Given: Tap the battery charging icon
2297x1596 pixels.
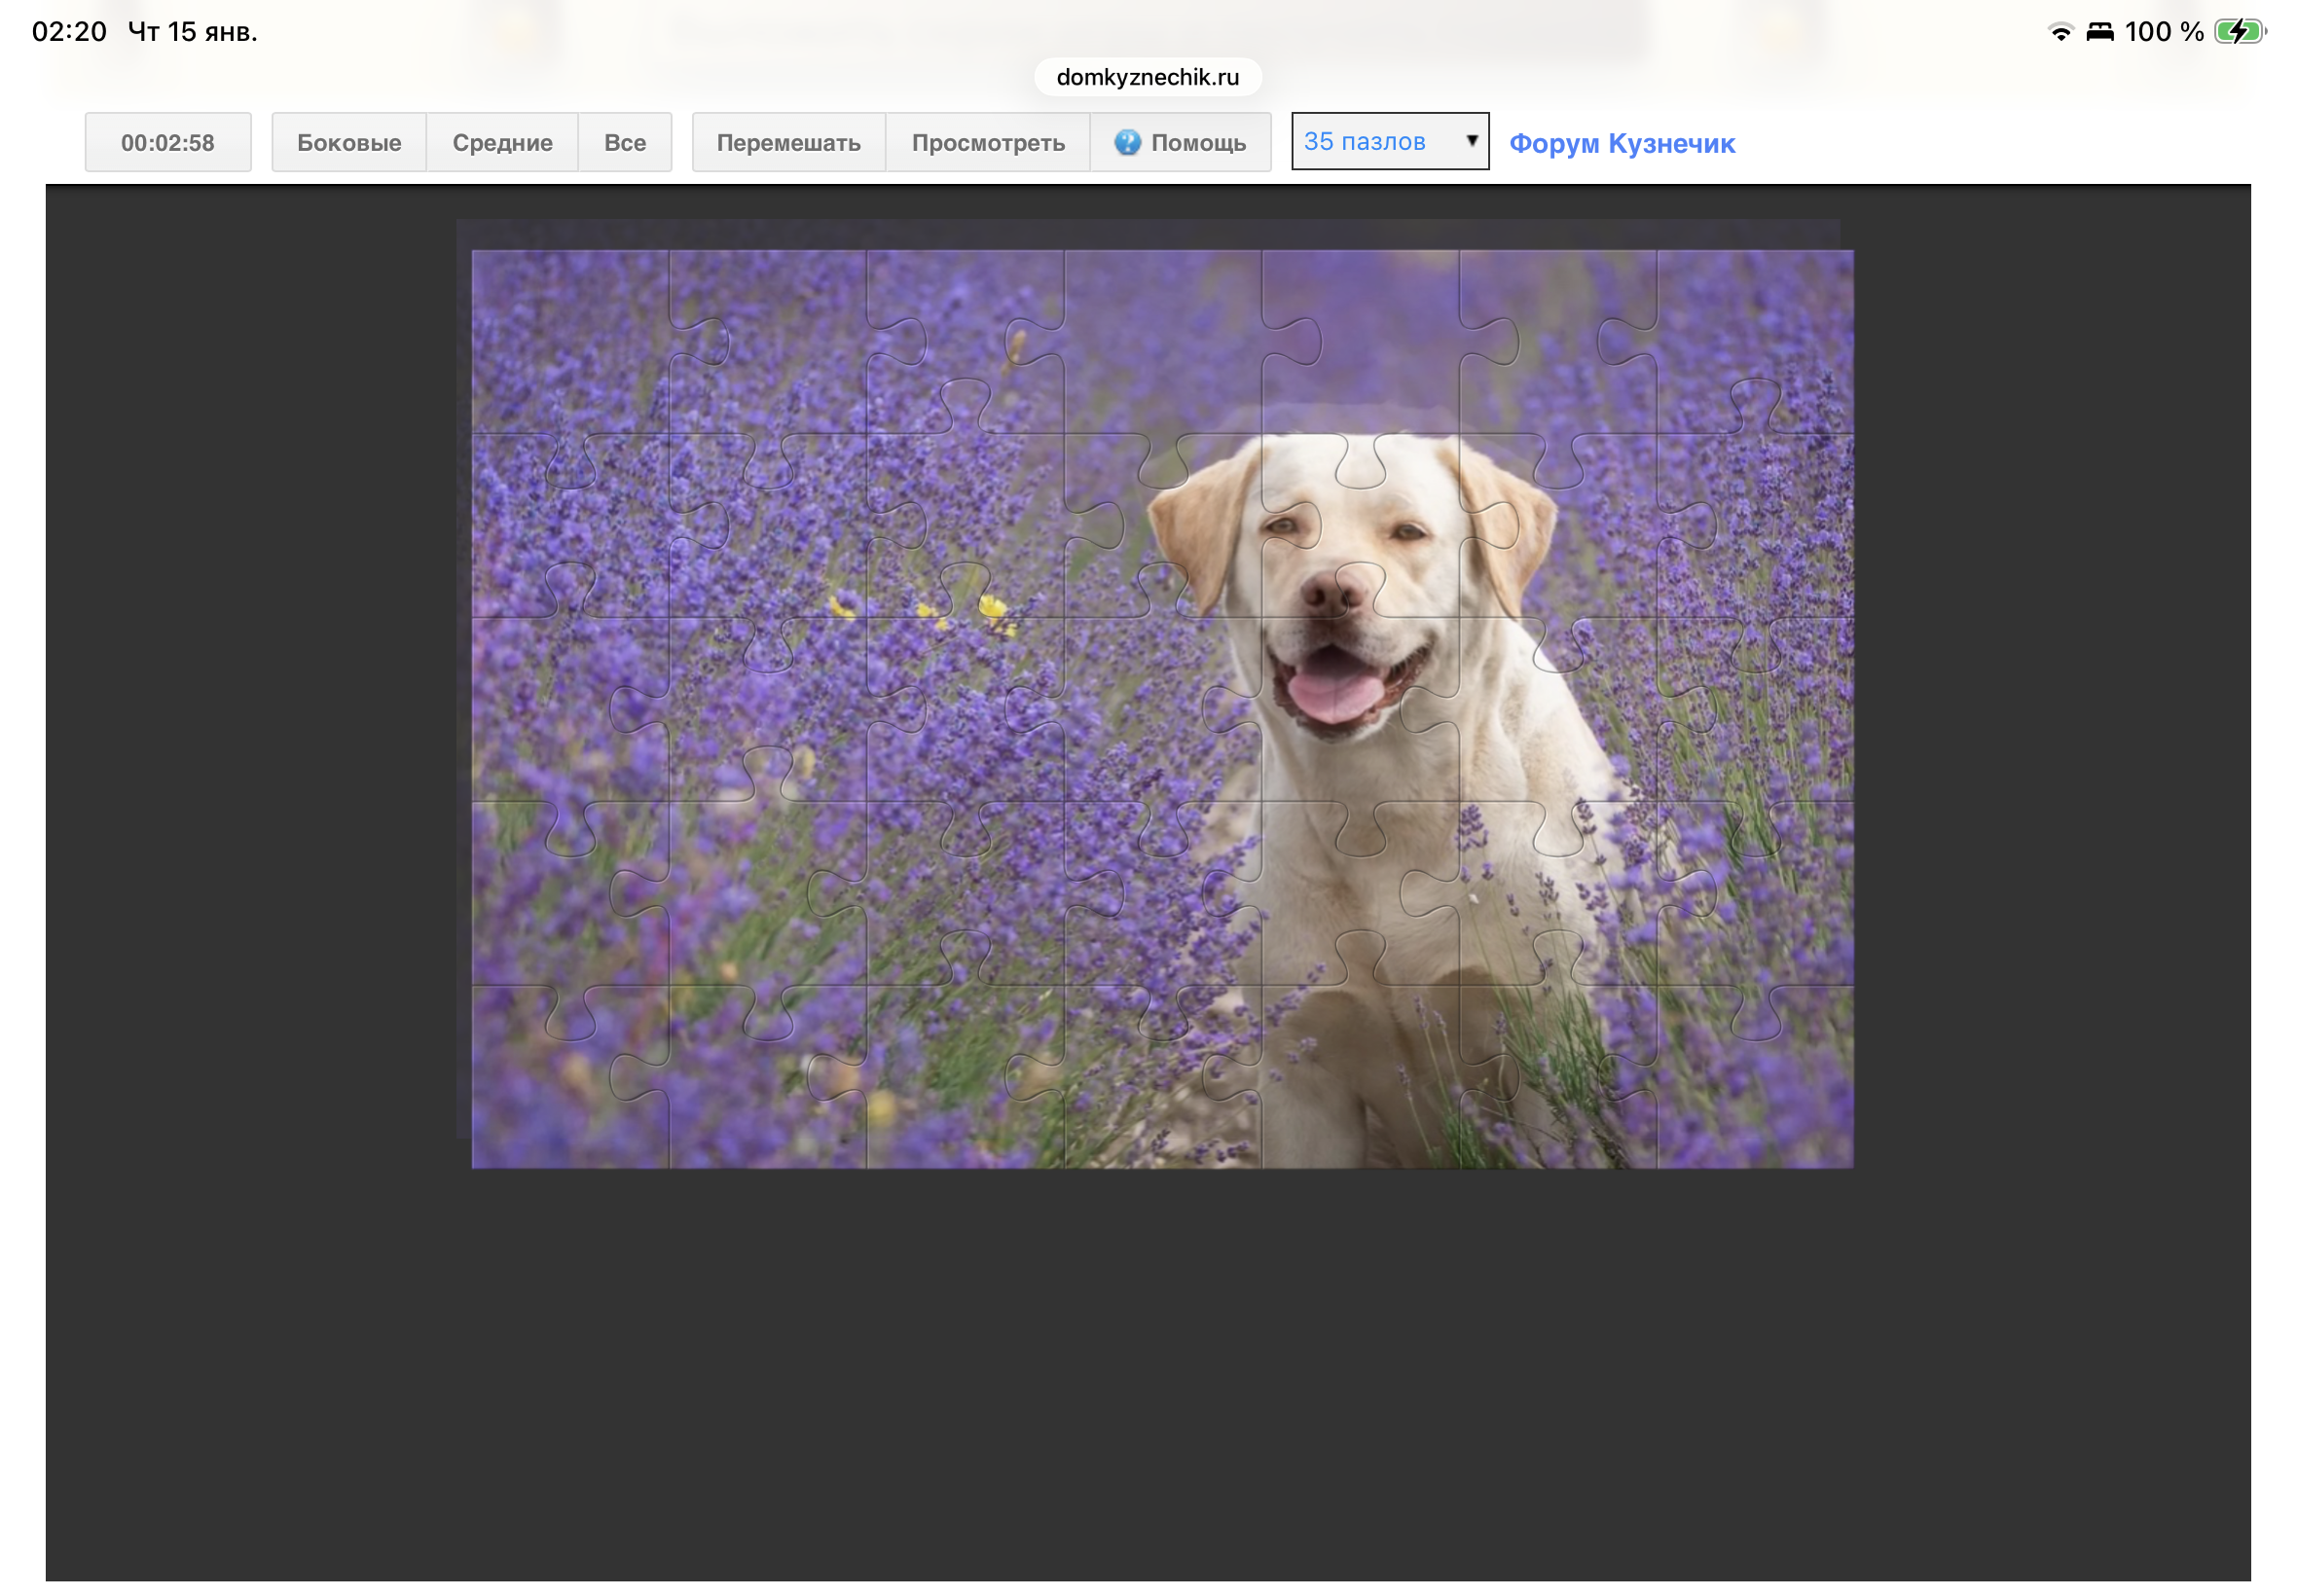Looking at the screenshot, I should [x=2238, y=32].
